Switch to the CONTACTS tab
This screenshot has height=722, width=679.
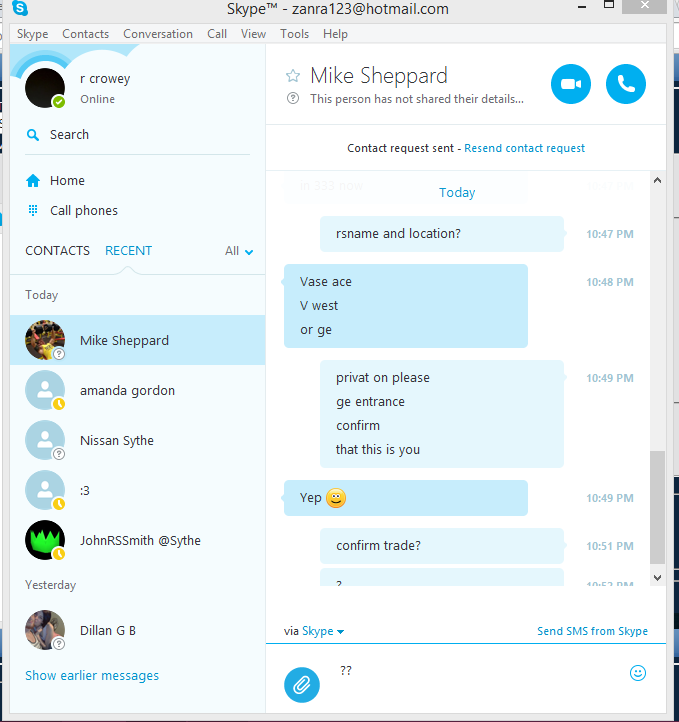pyautogui.click(x=58, y=250)
